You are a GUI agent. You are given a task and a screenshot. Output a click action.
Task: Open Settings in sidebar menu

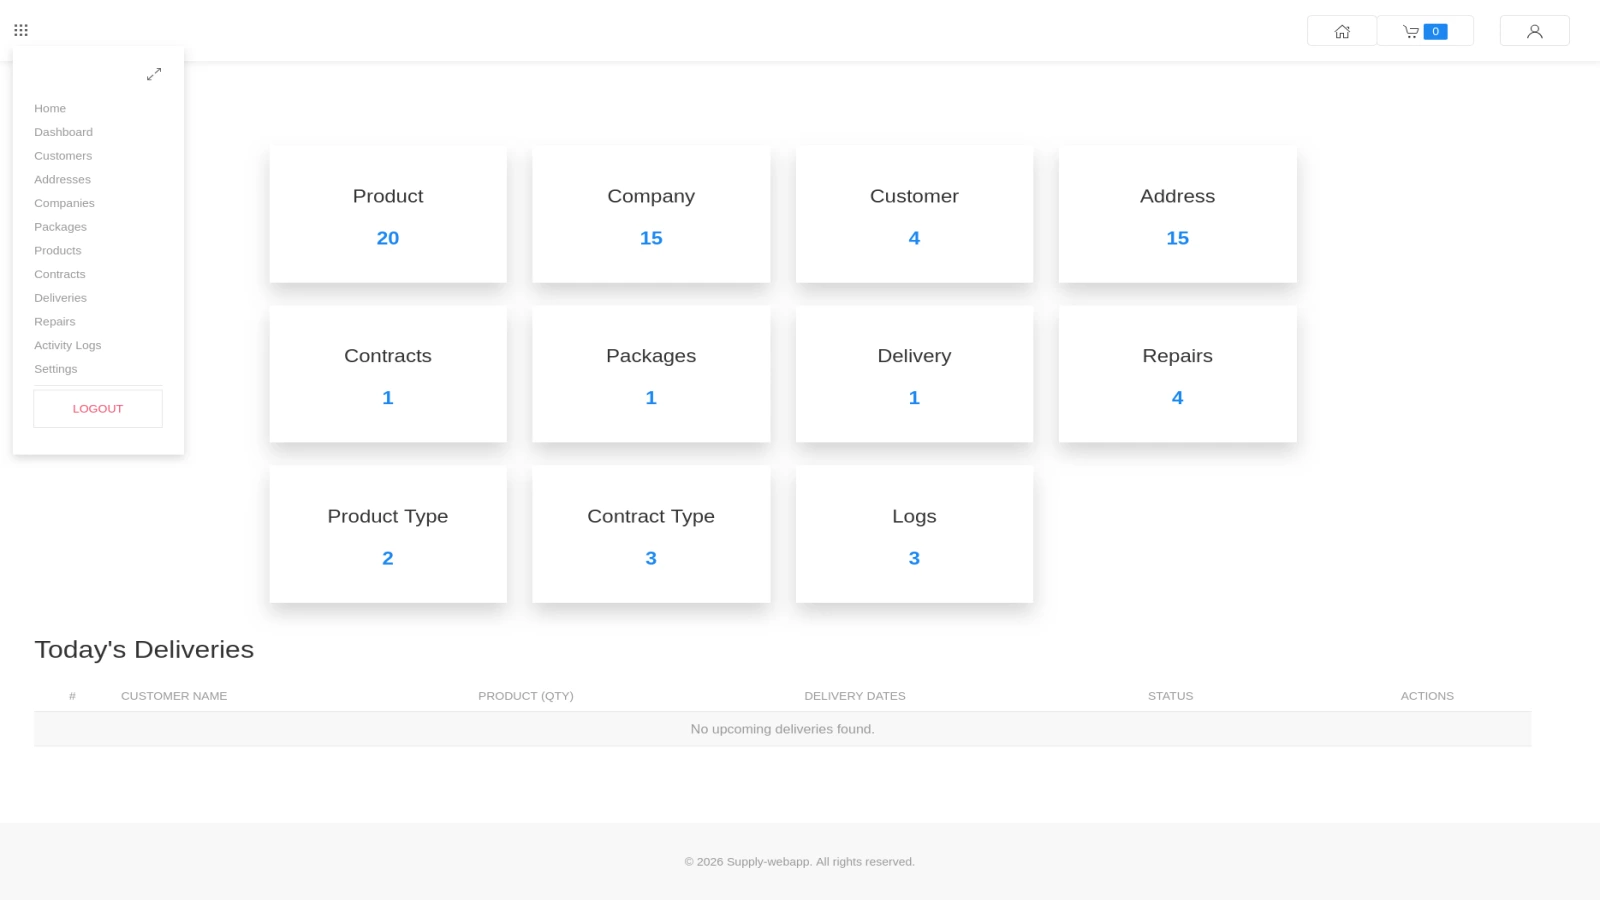[x=56, y=369]
